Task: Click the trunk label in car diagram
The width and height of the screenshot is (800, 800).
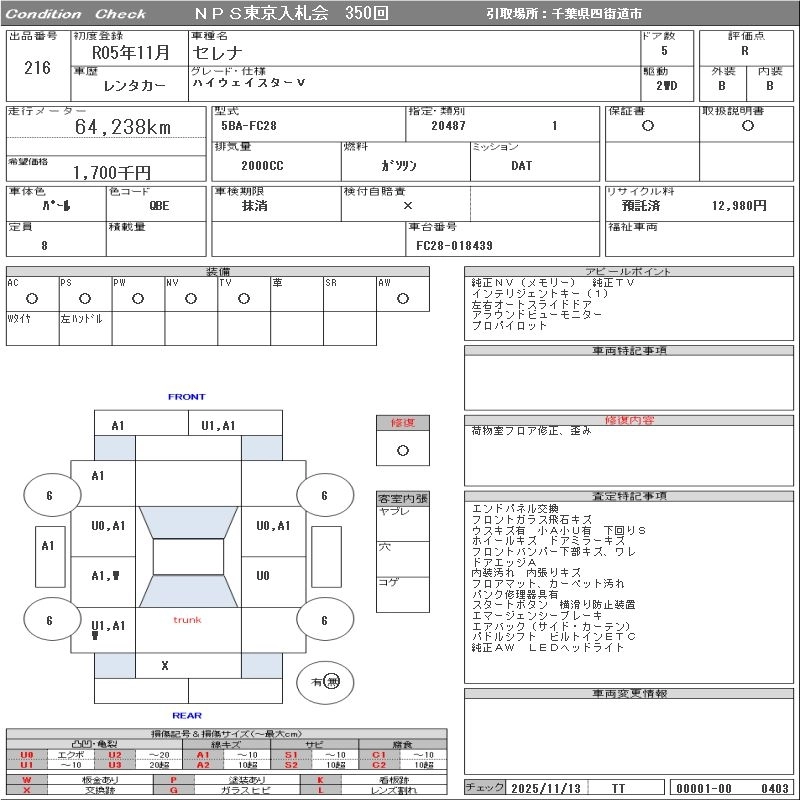Action: (187, 620)
